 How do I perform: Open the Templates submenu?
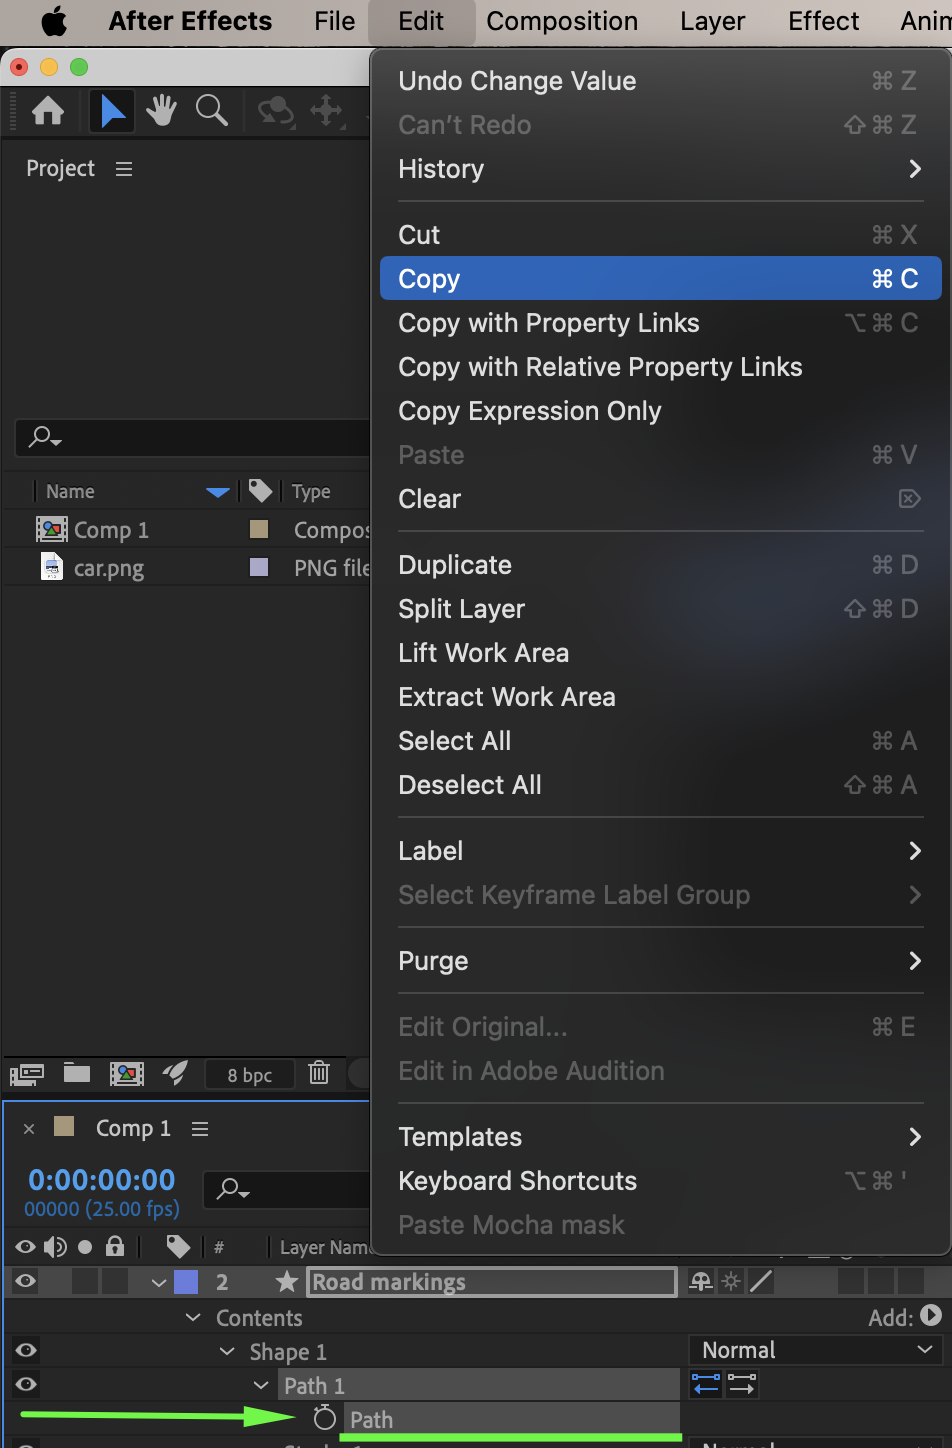click(660, 1137)
